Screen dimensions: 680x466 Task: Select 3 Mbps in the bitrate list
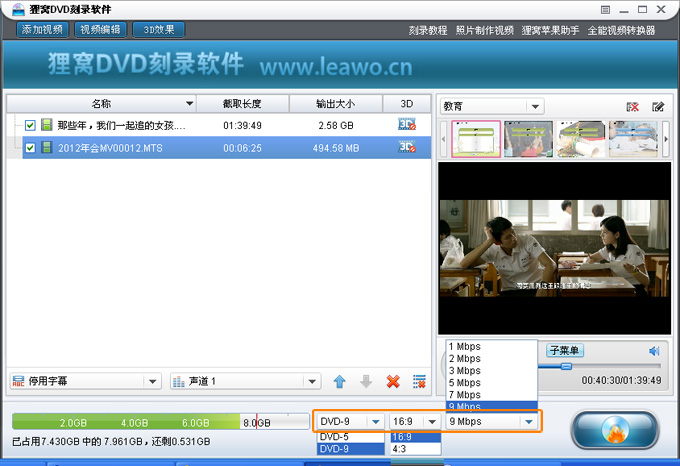click(491, 371)
